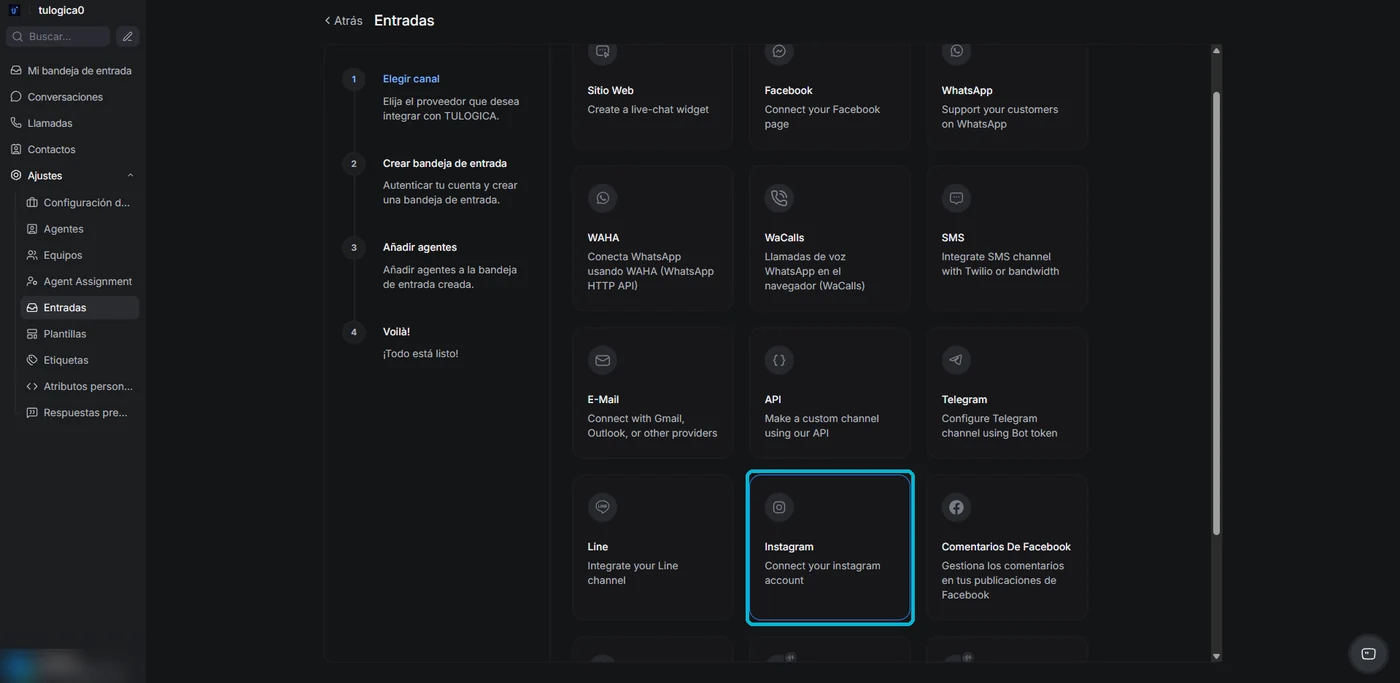This screenshot has height=683, width=1400.
Task: Open Mi bandeja de entrada
Action: point(71,71)
